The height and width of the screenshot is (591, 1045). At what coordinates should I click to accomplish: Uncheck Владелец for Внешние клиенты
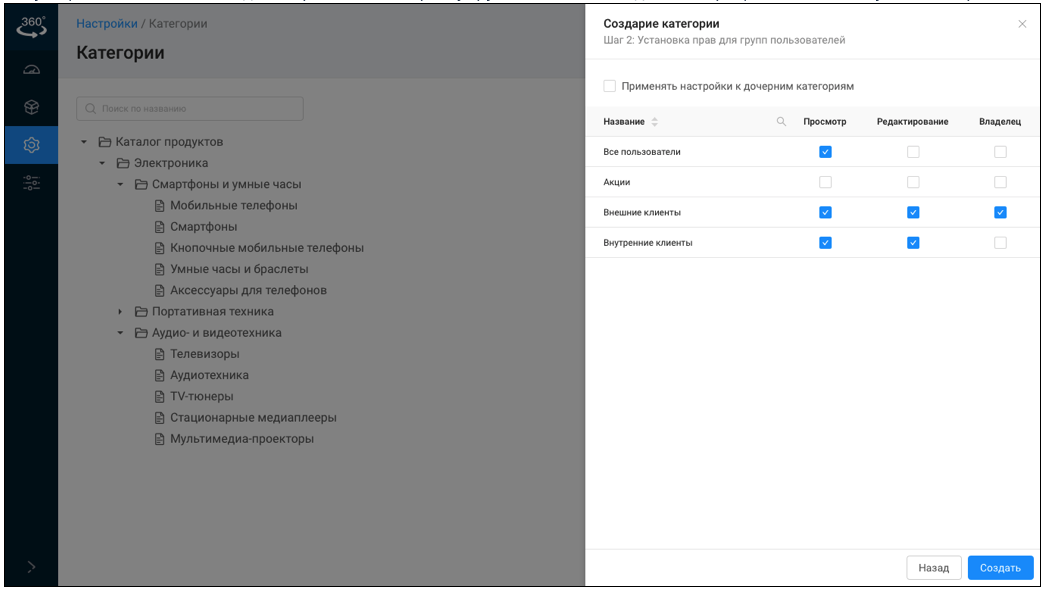pyautogui.click(x=1000, y=212)
